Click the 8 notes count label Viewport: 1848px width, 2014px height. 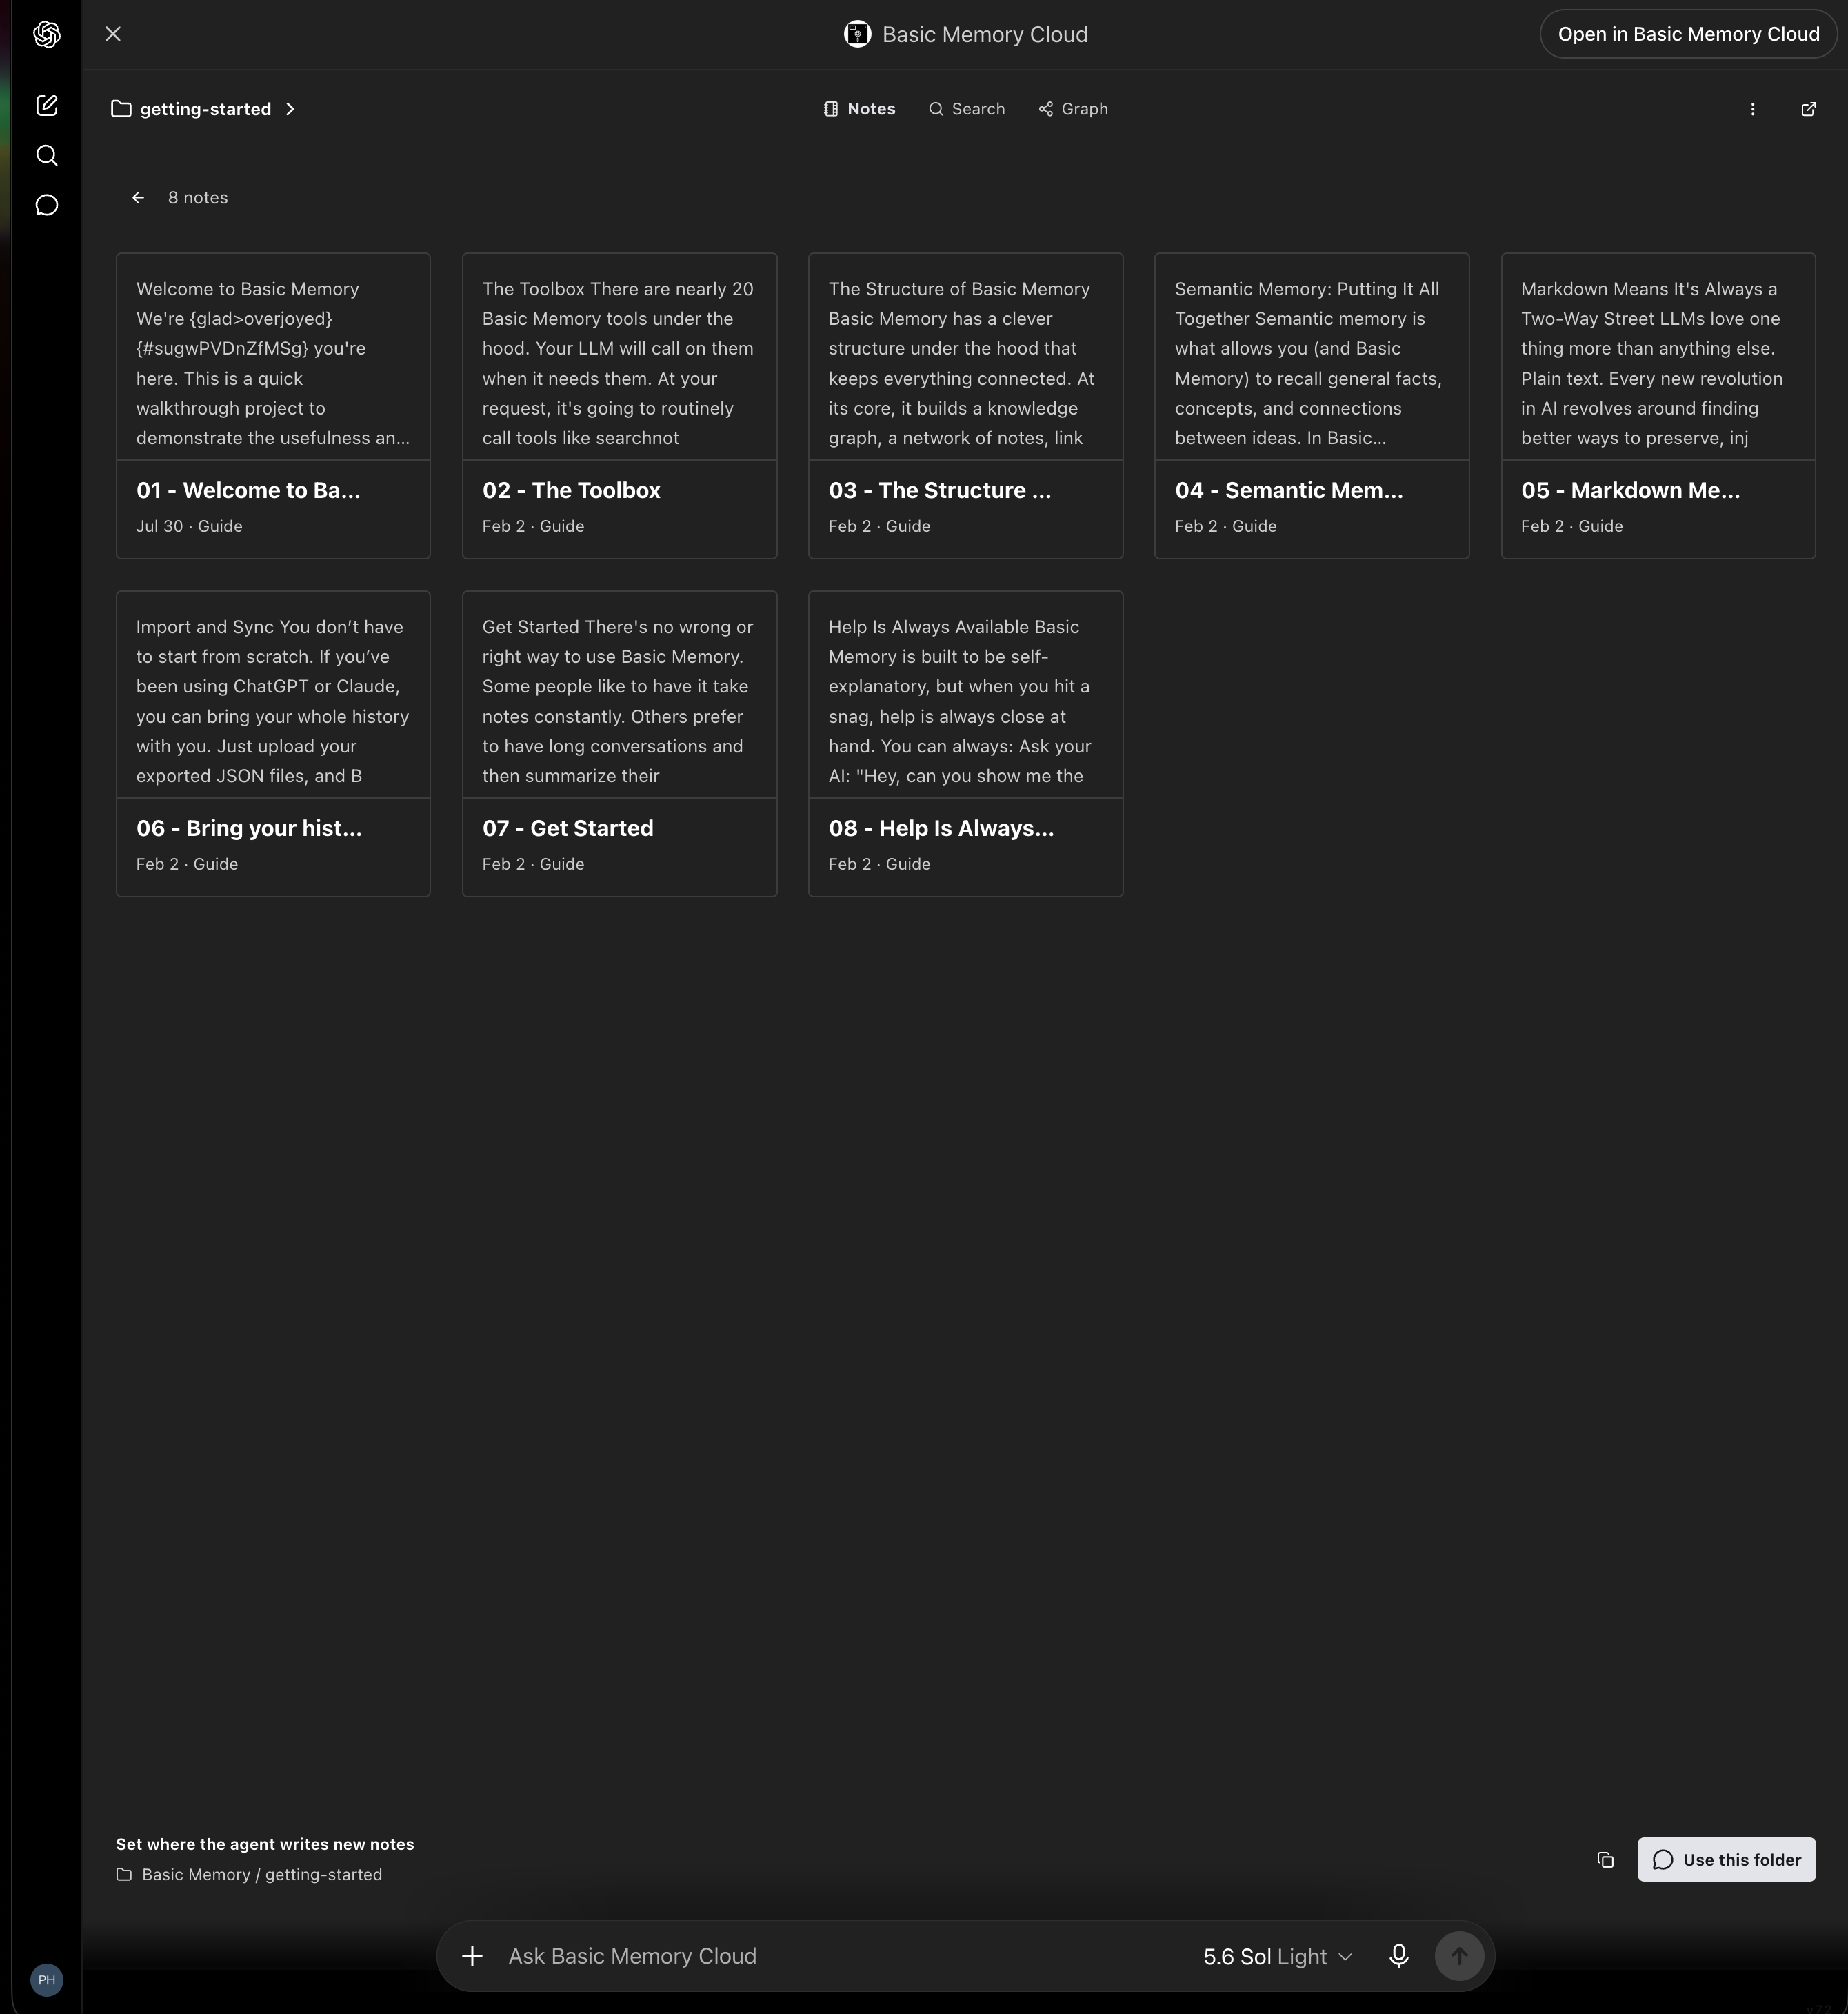tap(198, 198)
